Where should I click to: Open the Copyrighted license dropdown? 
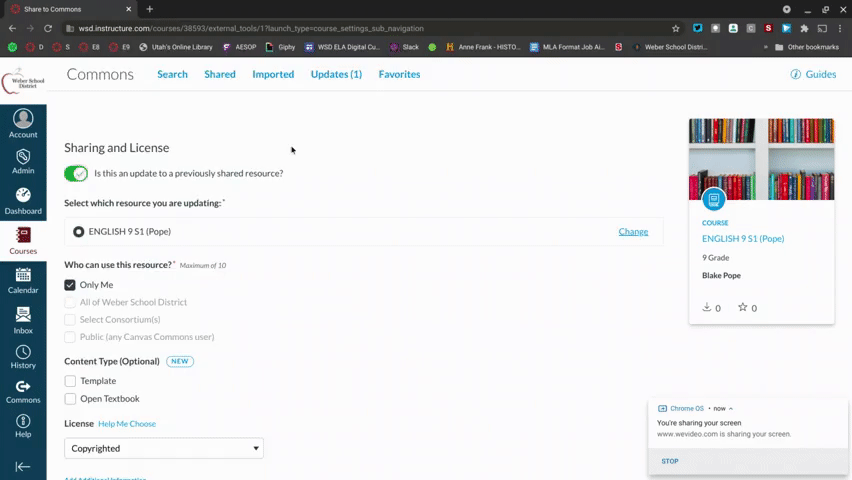coord(164,448)
